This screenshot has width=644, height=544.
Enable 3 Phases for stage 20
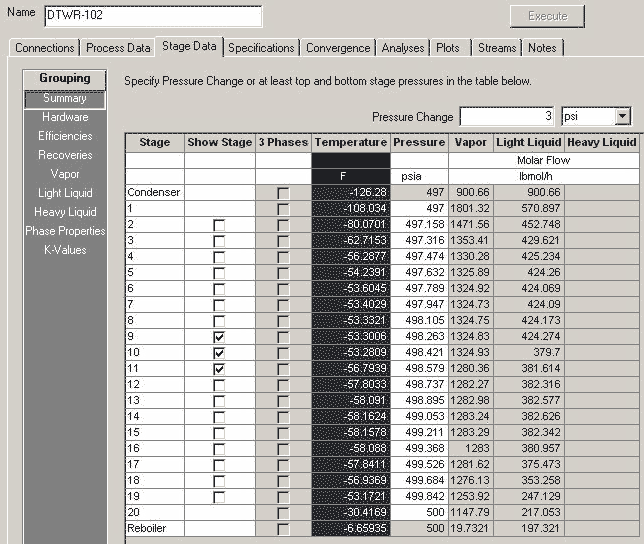283,513
